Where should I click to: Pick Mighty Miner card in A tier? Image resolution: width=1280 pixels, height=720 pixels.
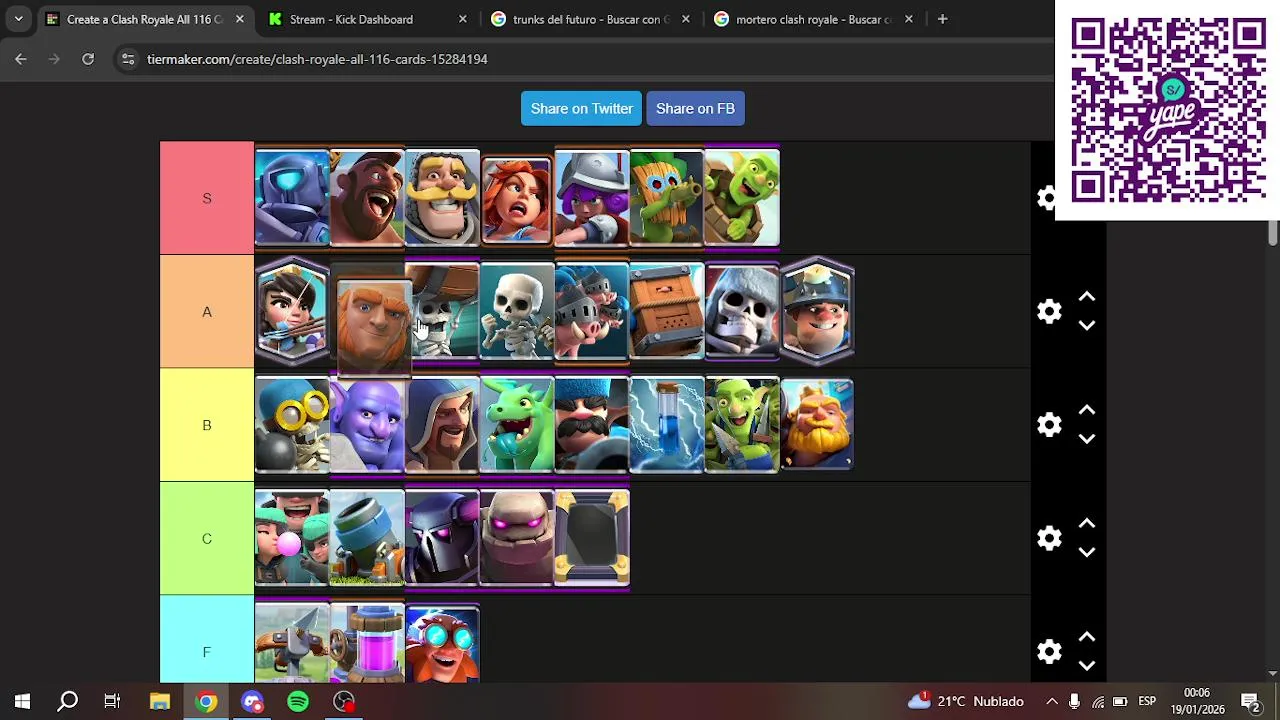click(x=817, y=312)
